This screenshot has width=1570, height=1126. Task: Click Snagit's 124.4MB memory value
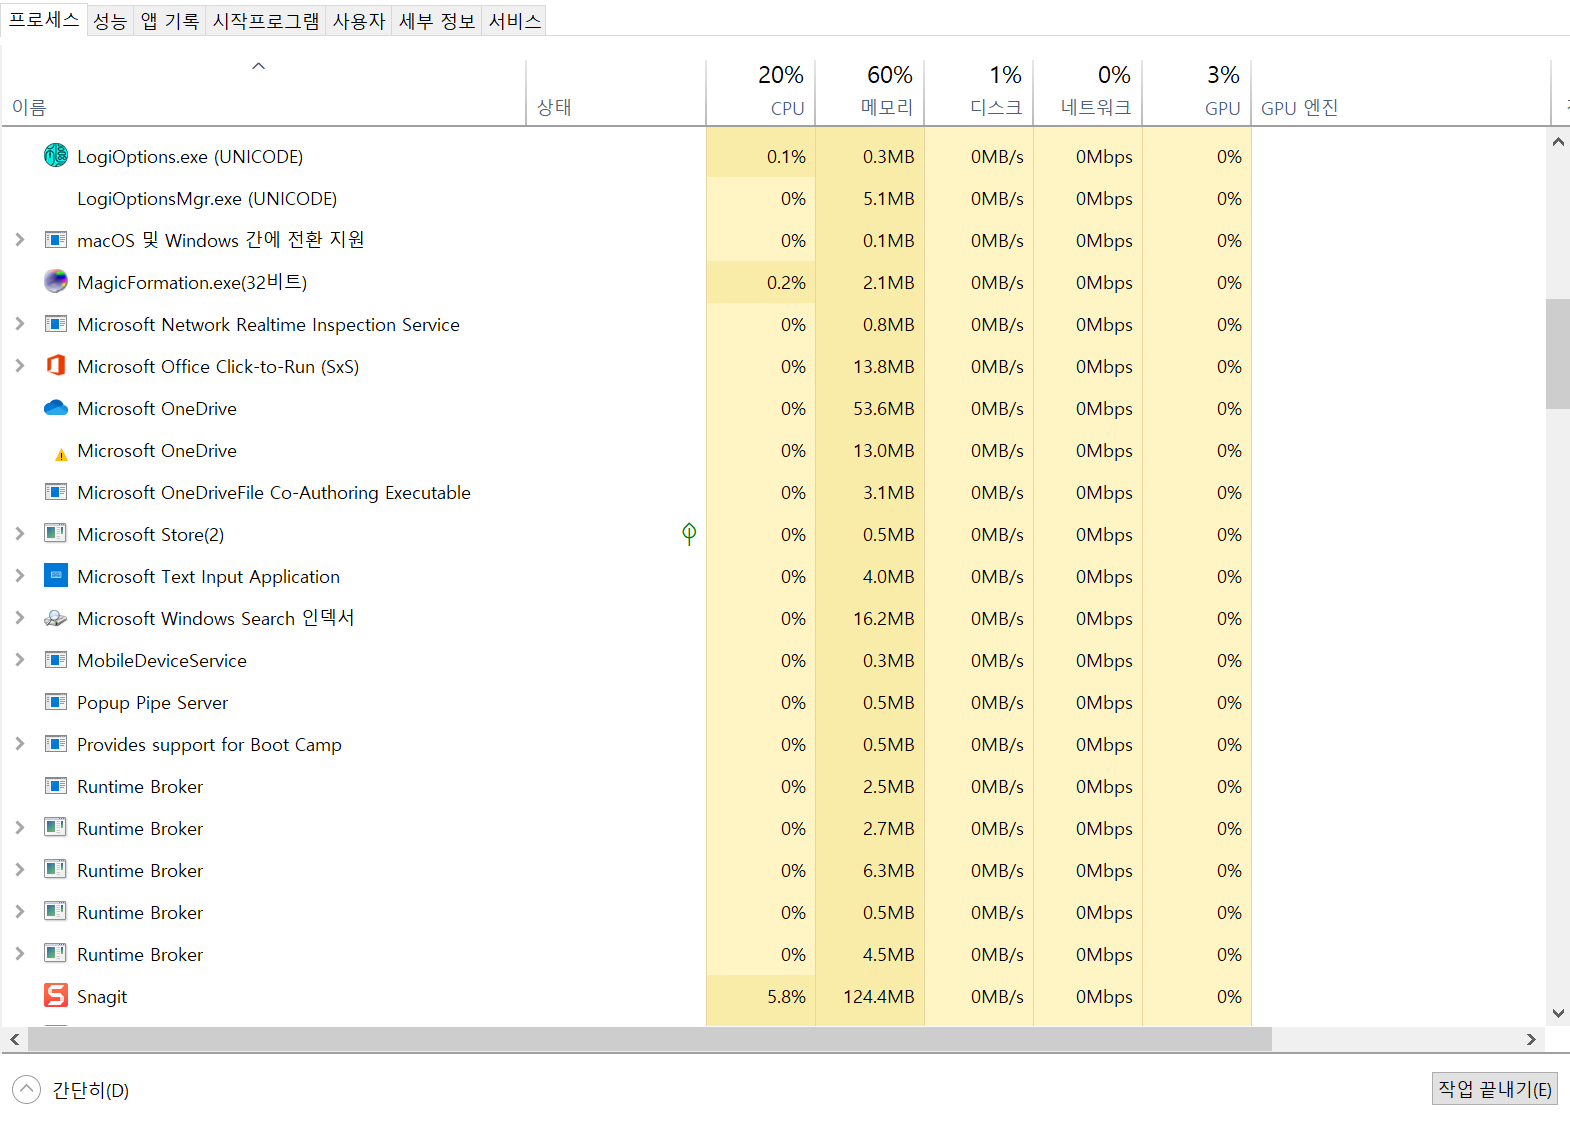879,997
